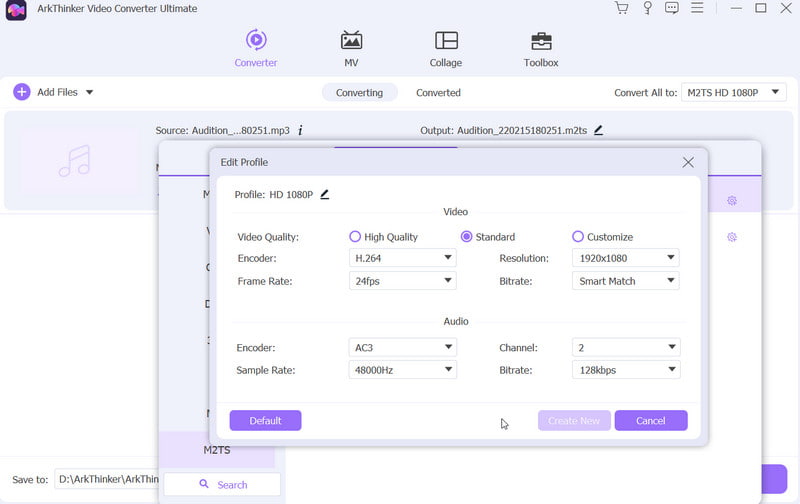Select High Quality video option
This screenshot has width=800, height=504.
(x=383, y=237)
